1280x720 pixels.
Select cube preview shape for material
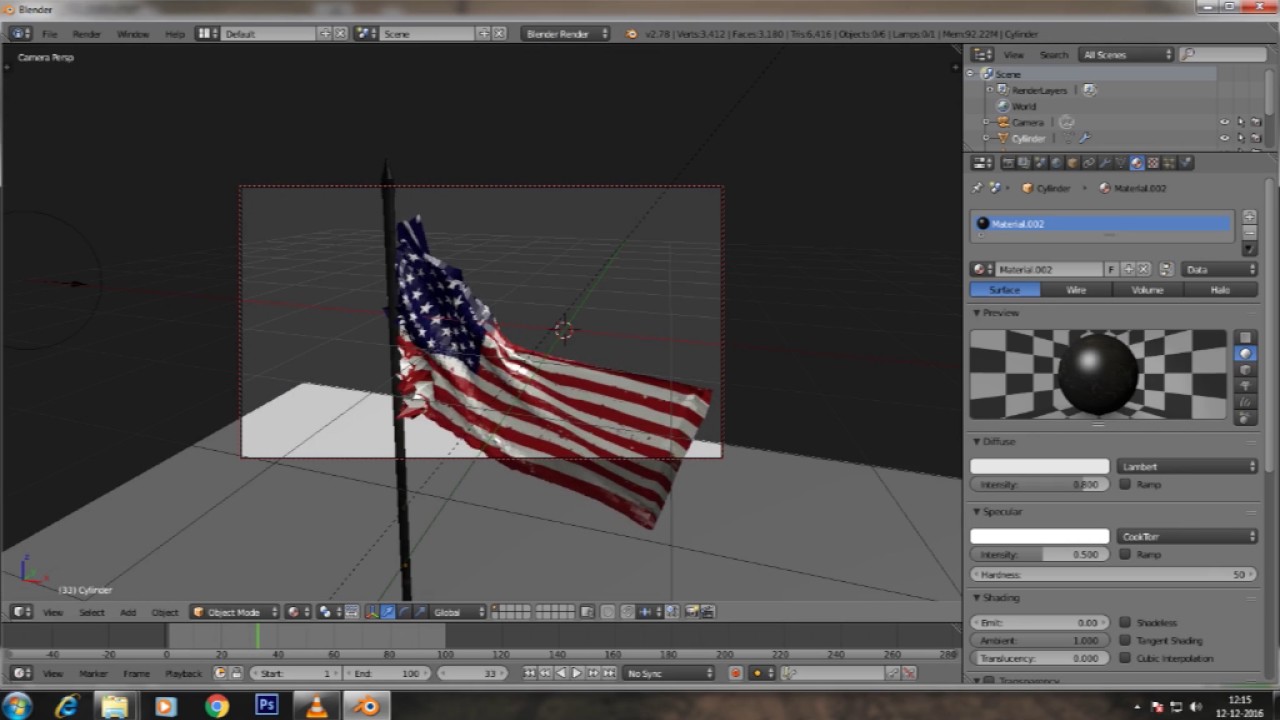(1245, 370)
